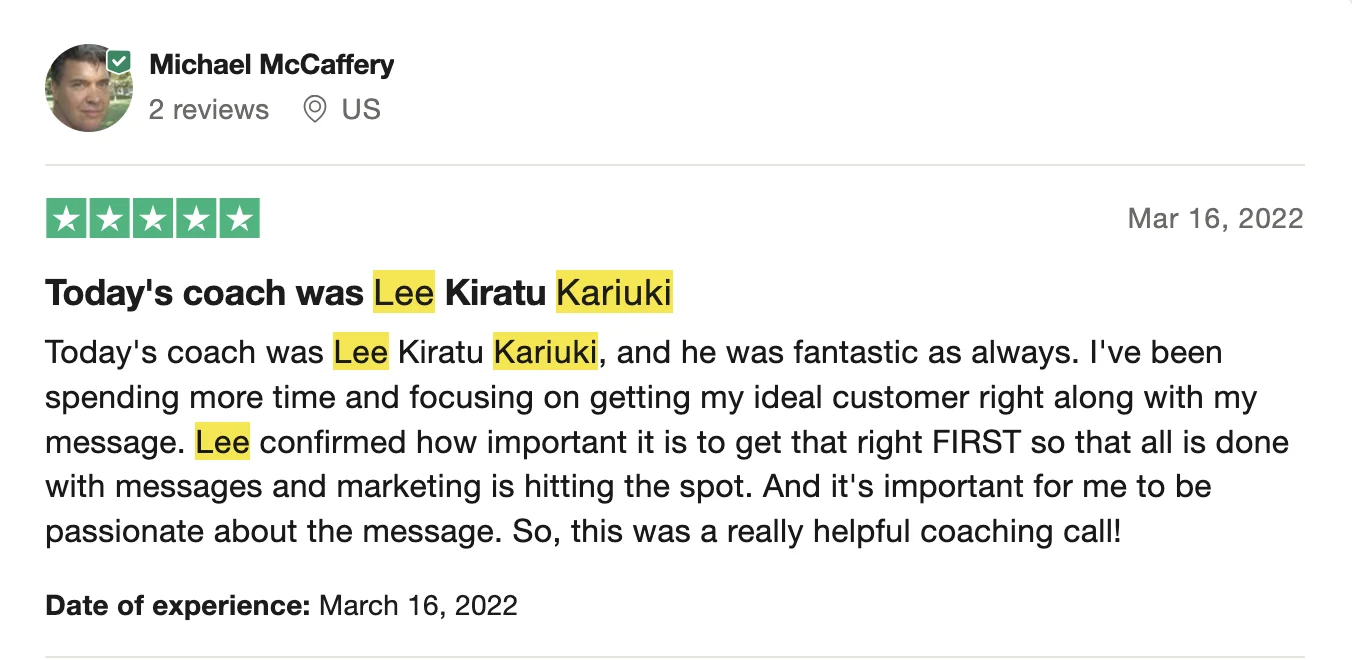
Task: Click the fifth green rating star
Action: (238, 219)
